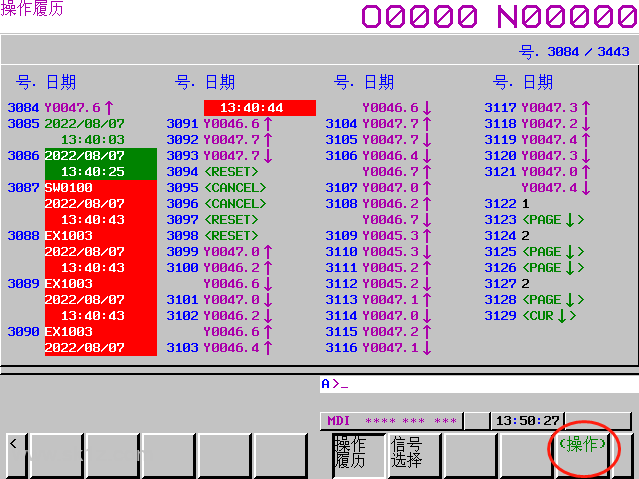Select entry 3117 Y0047.3 rising

pos(538,108)
